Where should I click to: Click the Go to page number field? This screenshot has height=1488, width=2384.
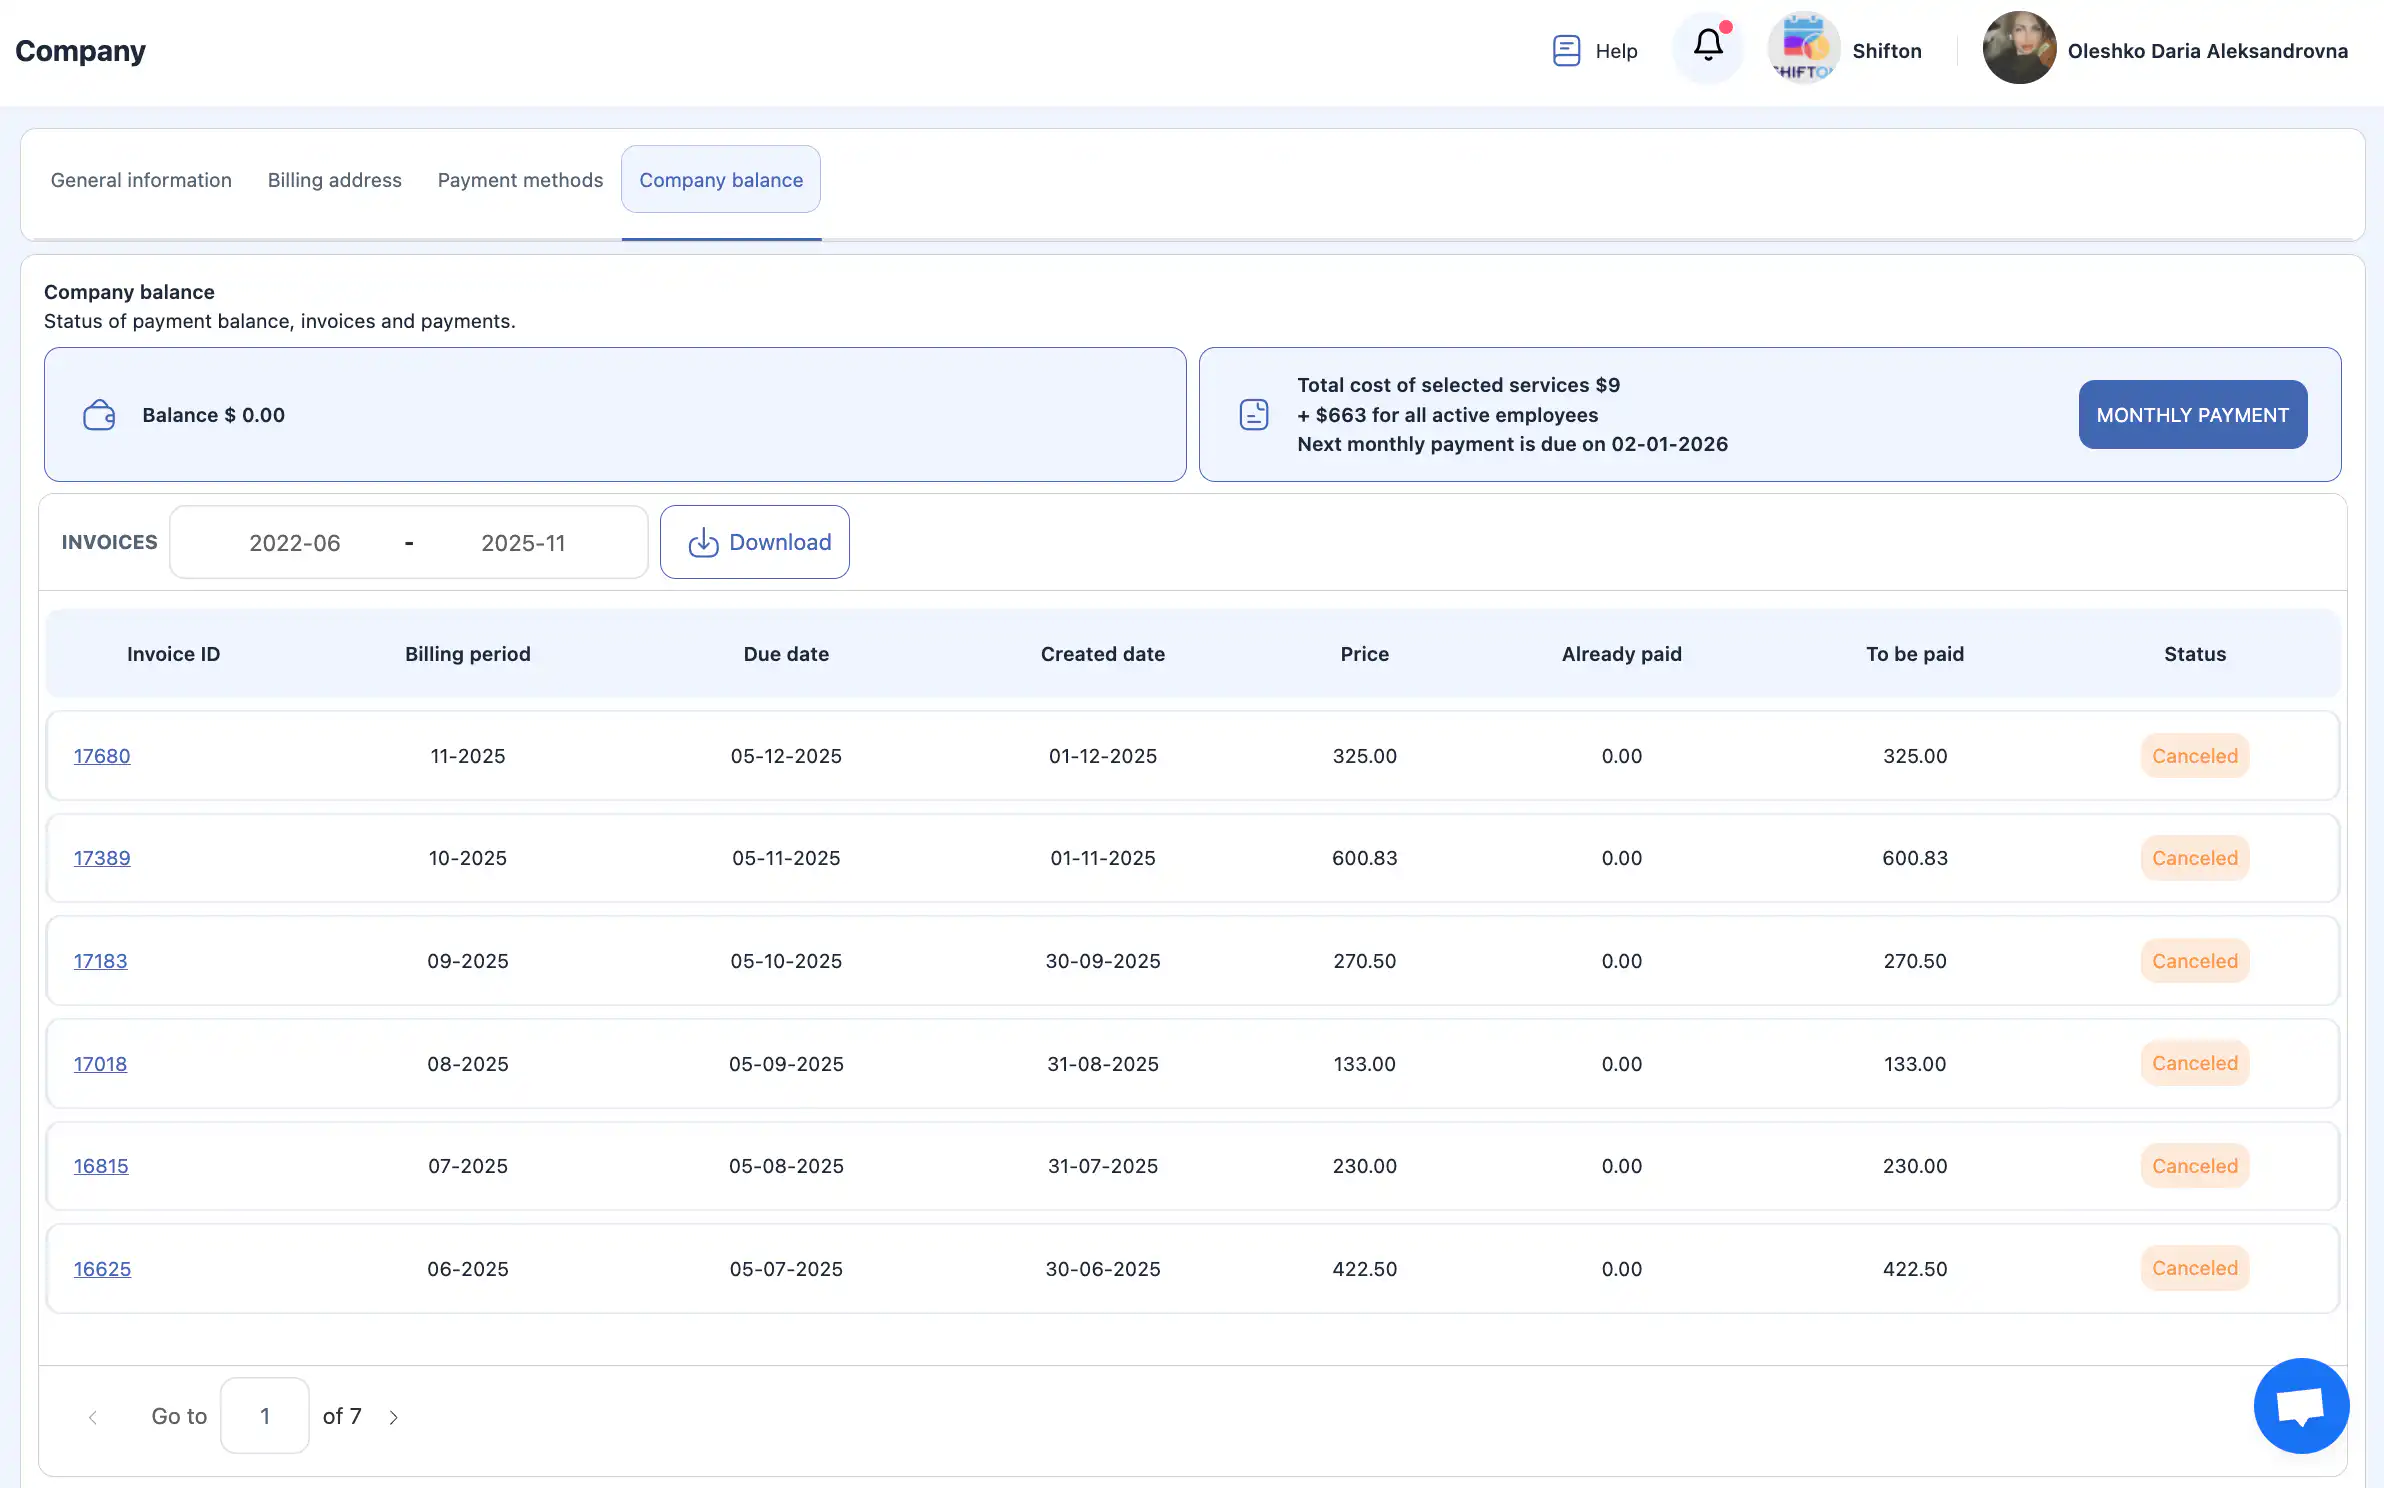[265, 1416]
